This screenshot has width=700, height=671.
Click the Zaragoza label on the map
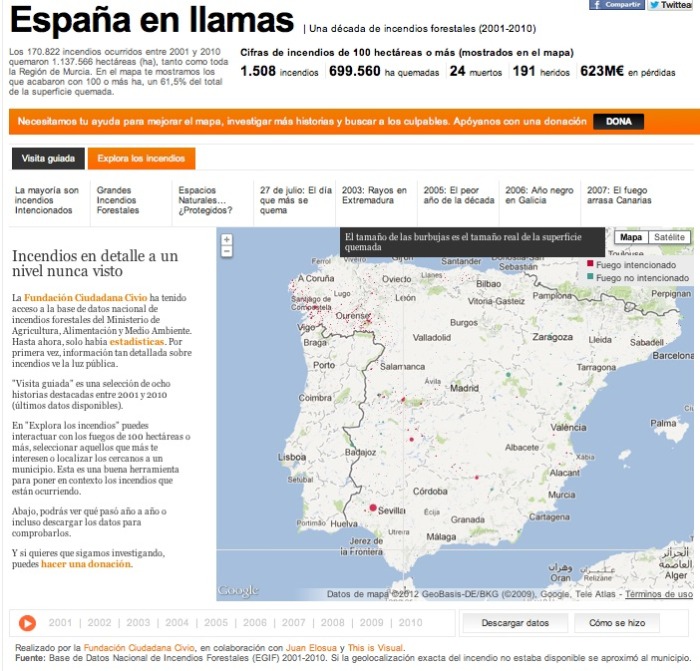coord(553,337)
